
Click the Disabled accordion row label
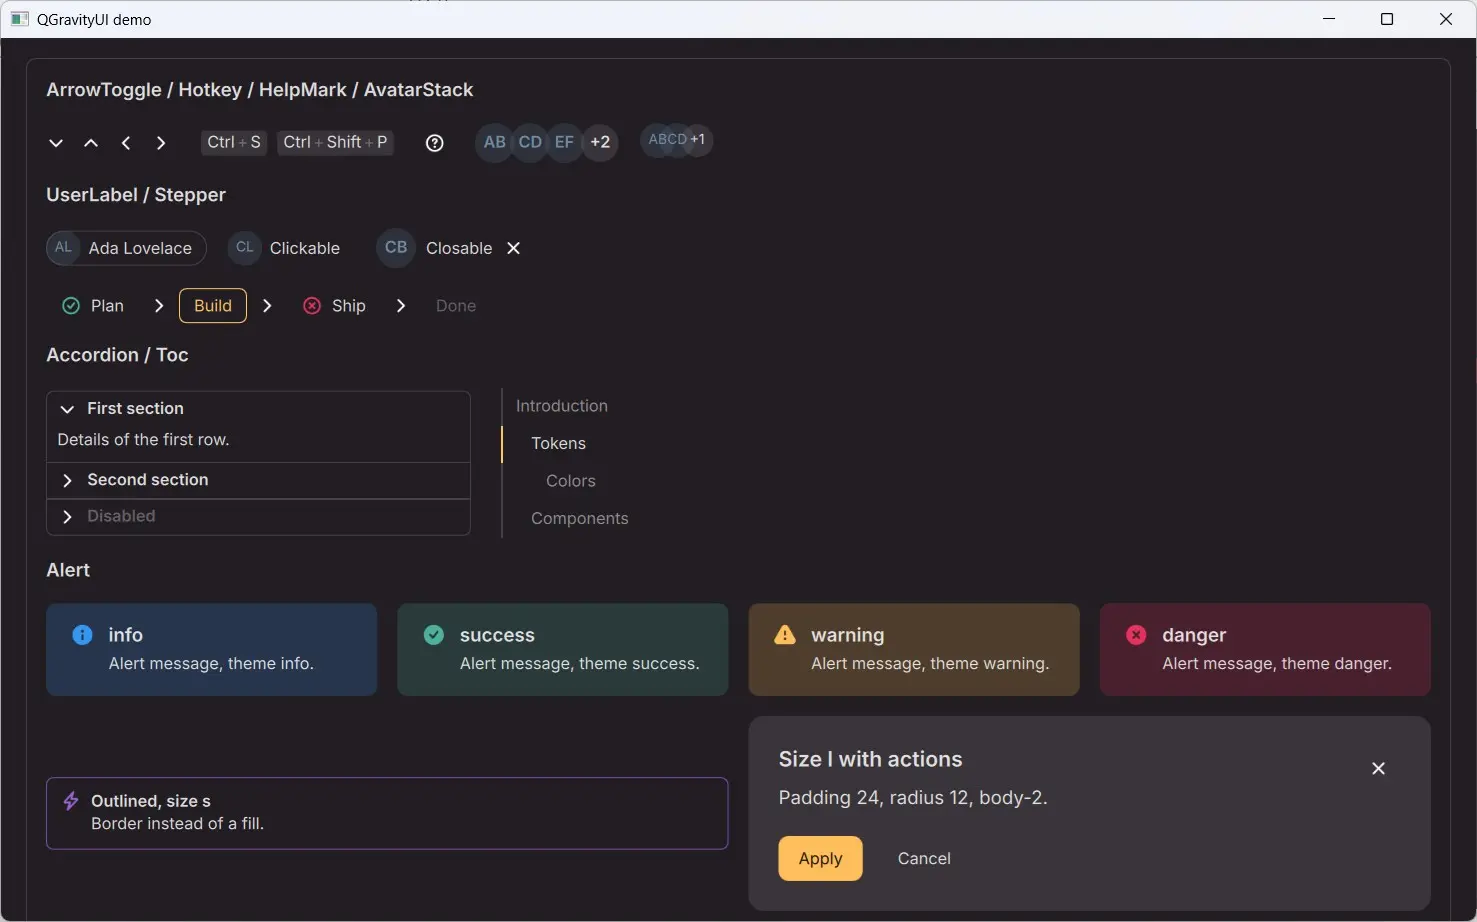121,516
